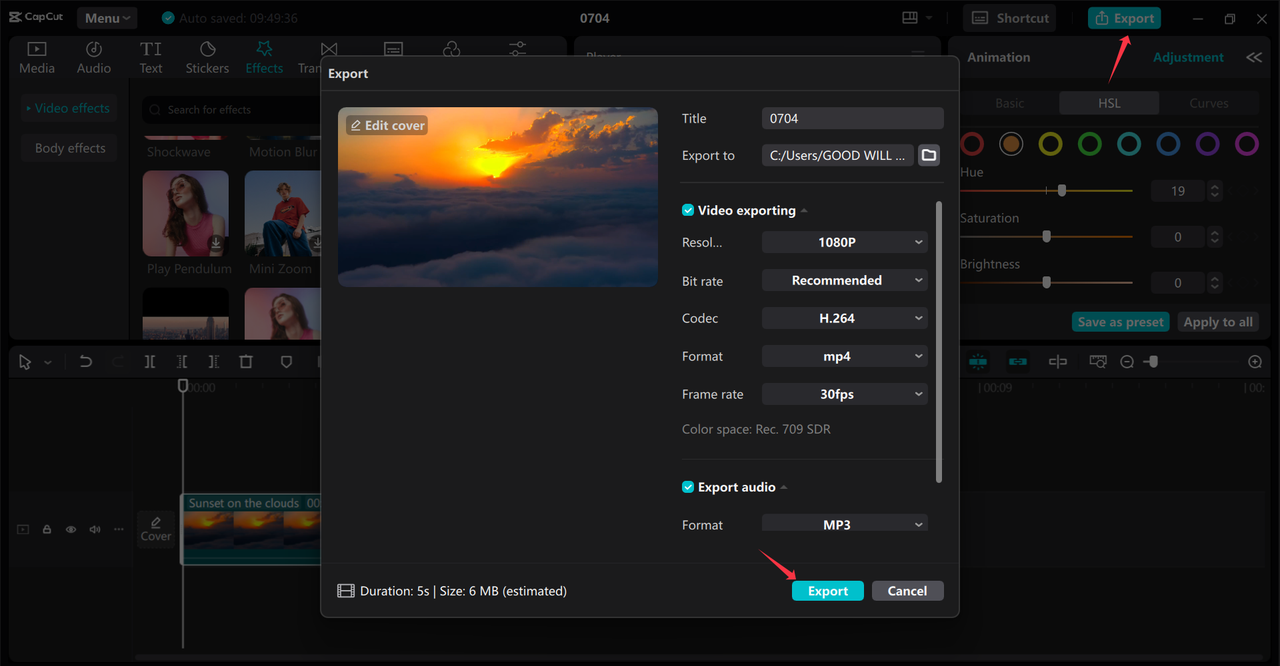
Task: Open the layout switcher icon
Action: tap(910, 18)
